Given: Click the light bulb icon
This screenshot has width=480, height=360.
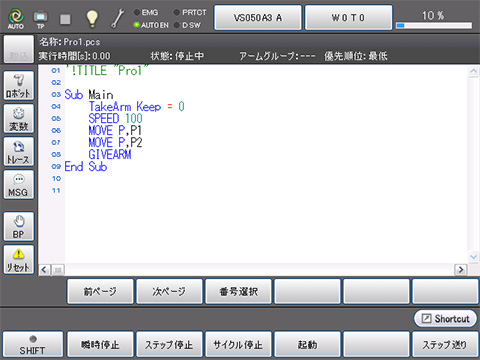Looking at the screenshot, I should click(92, 18).
